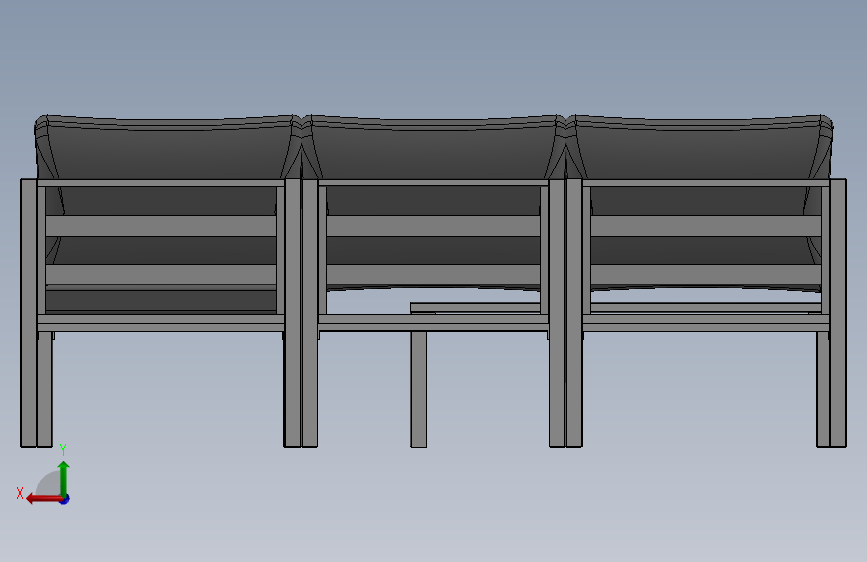This screenshot has height=562, width=867.
Task: Select the upper back slat of the right seat
Action: tap(706, 226)
